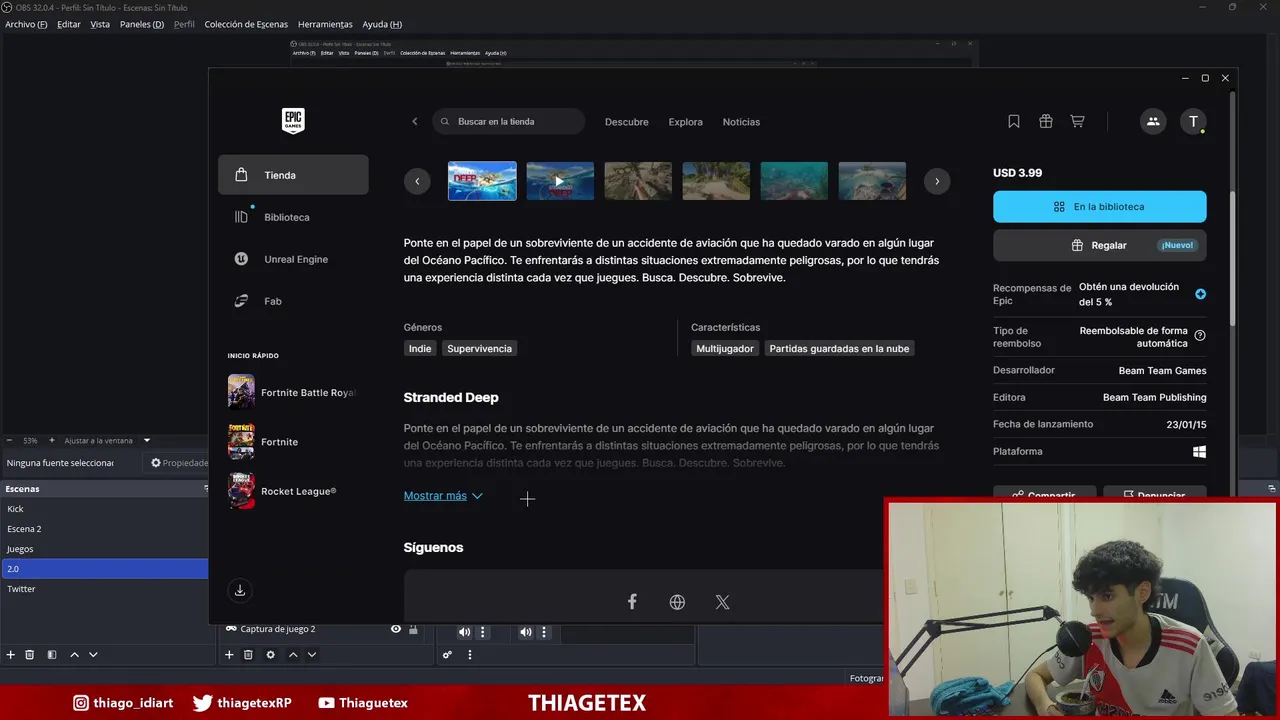The image size is (1280, 720).
Task: Open the shopping cart icon
Action: tap(1077, 121)
